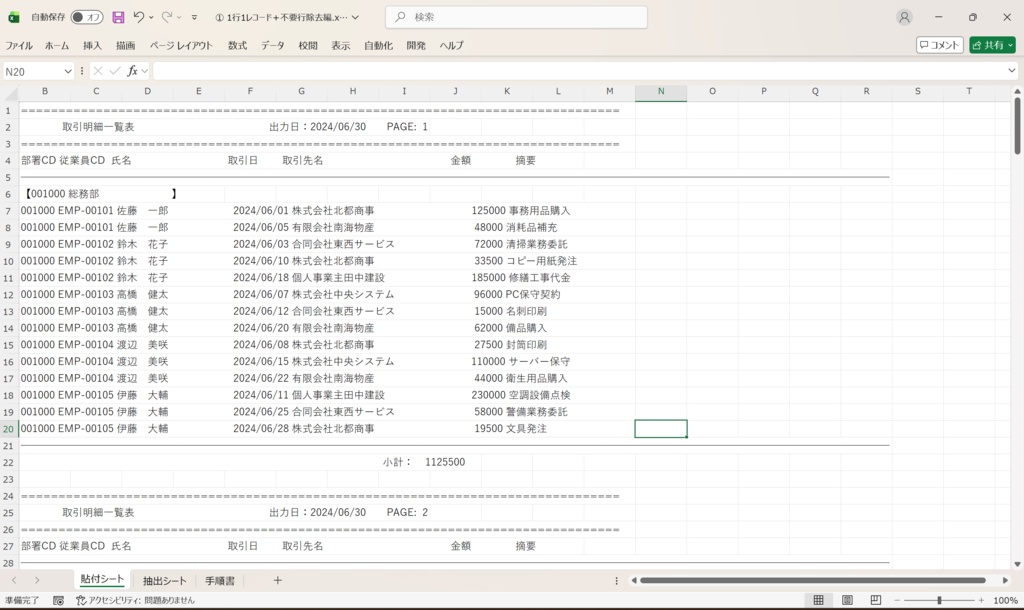1024x610 pixels.
Task: Save the workbook with the floppy disk icon
Action: [x=118, y=18]
